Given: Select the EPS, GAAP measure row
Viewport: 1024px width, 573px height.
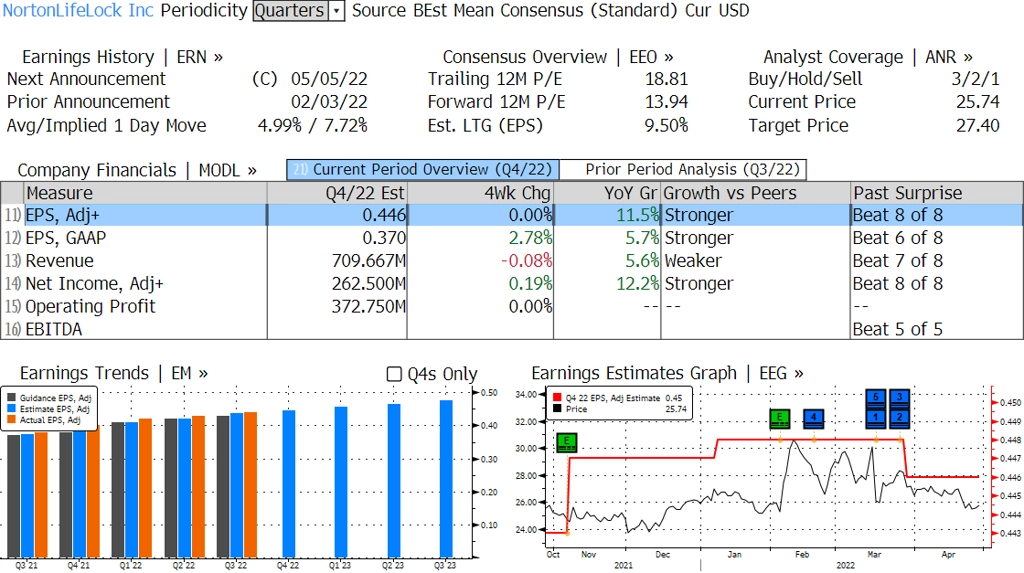Looking at the screenshot, I should tap(512, 238).
